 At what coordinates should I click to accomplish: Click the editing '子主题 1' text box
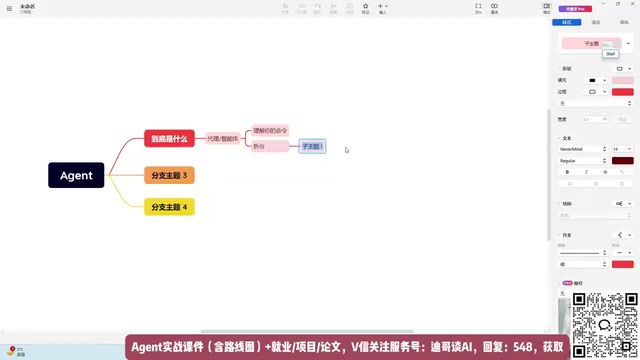tap(313, 146)
